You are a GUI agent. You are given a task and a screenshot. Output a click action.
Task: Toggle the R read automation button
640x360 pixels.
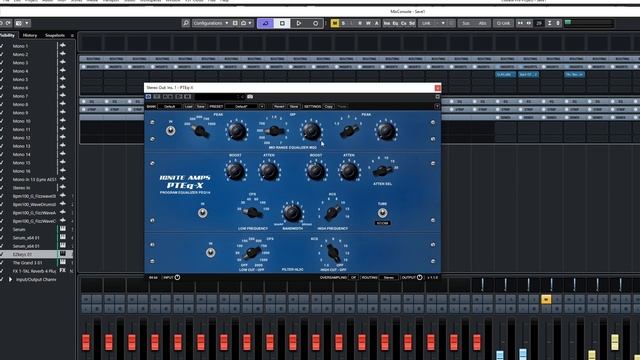coord(360,23)
